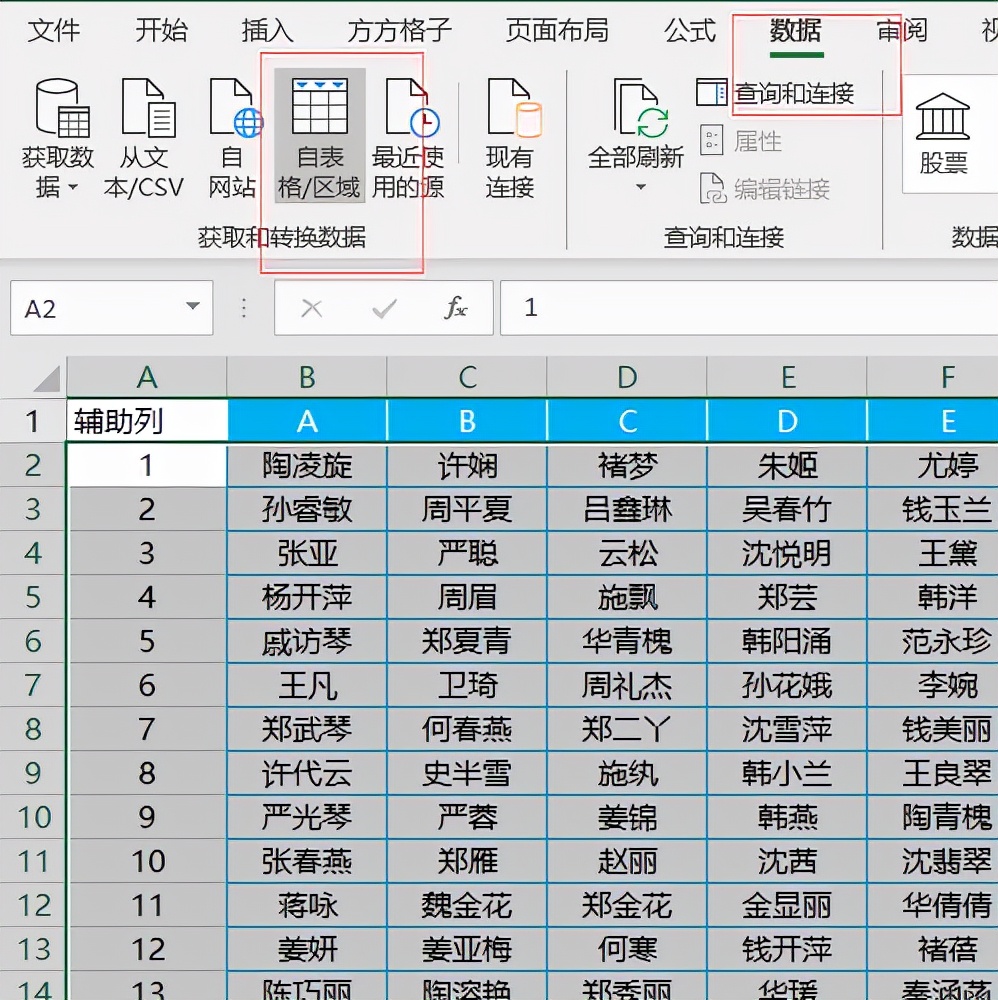The image size is (998, 1000).
Task: Click cell containing 郑夏青
Action: click(x=467, y=641)
